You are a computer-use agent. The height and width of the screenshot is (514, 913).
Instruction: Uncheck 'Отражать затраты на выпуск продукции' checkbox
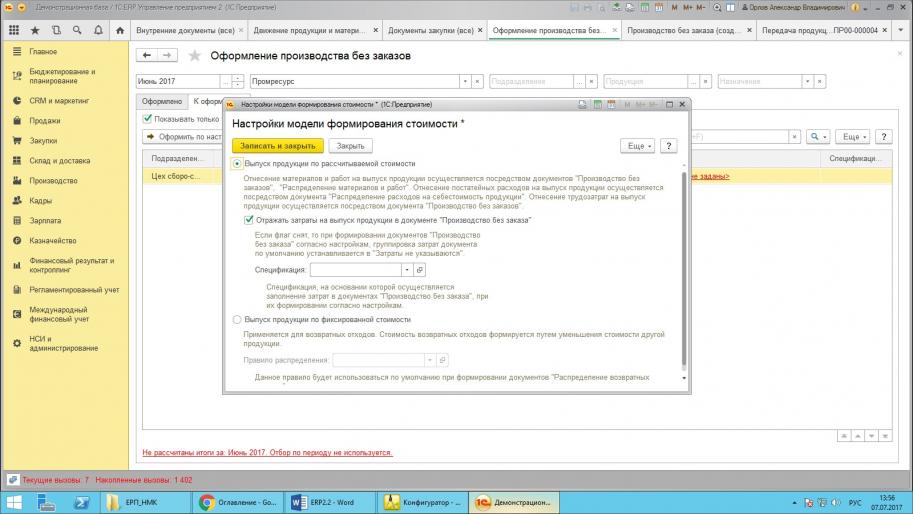coord(250,219)
